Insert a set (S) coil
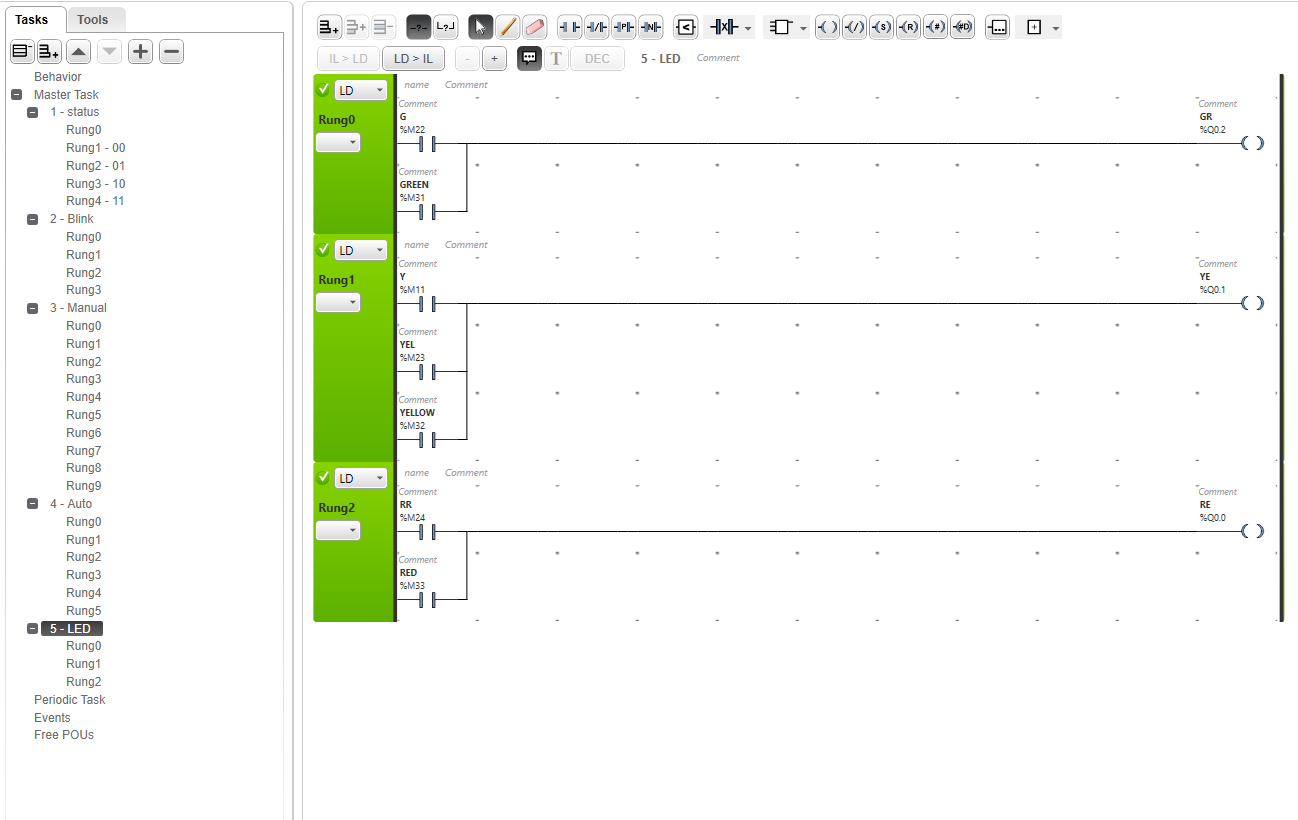Screen dimensions: 1298x820 click(881, 27)
